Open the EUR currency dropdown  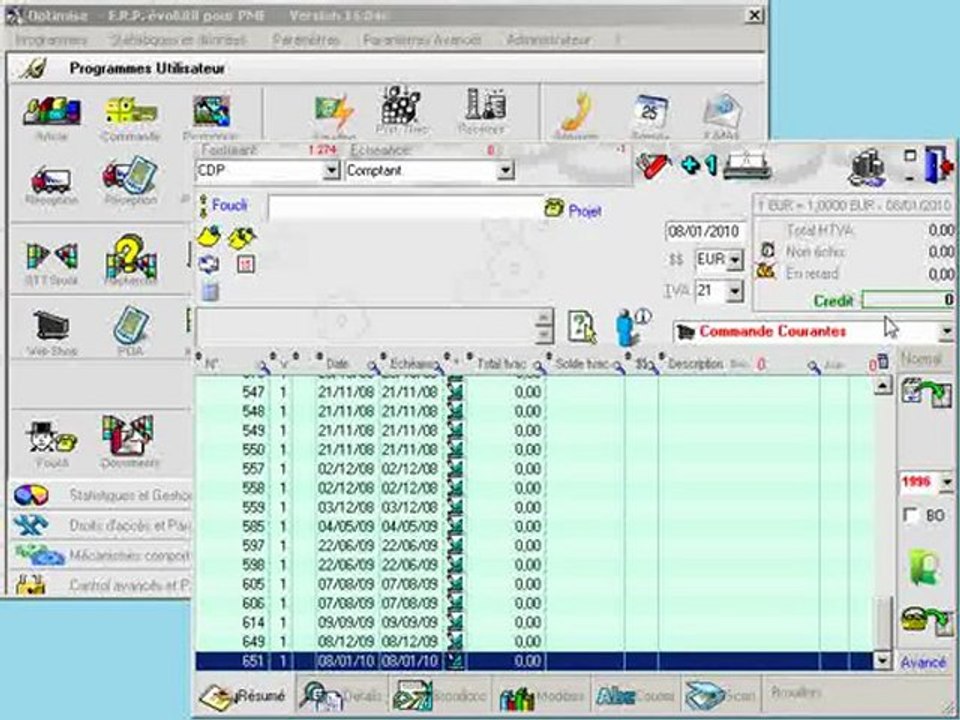pyautogui.click(x=735, y=260)
